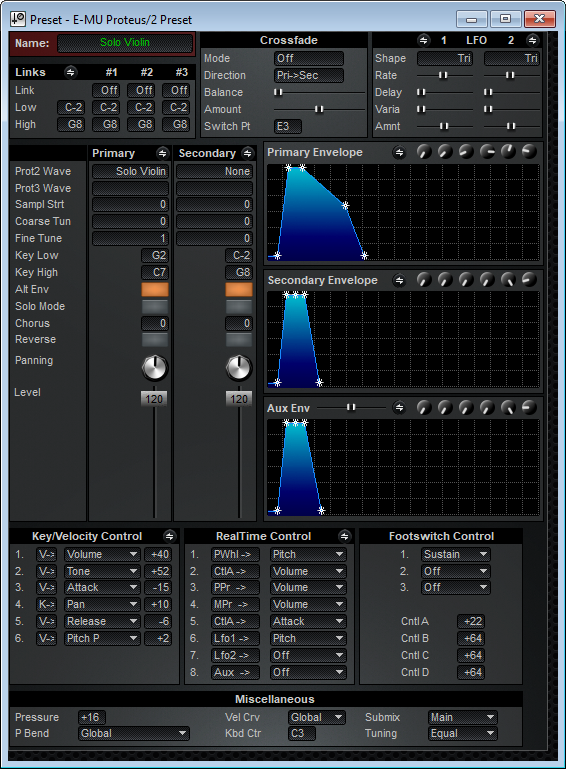Toggle Primary Alt Env orange button
Screen dimensions: 566x769
(x=154, y=289)
